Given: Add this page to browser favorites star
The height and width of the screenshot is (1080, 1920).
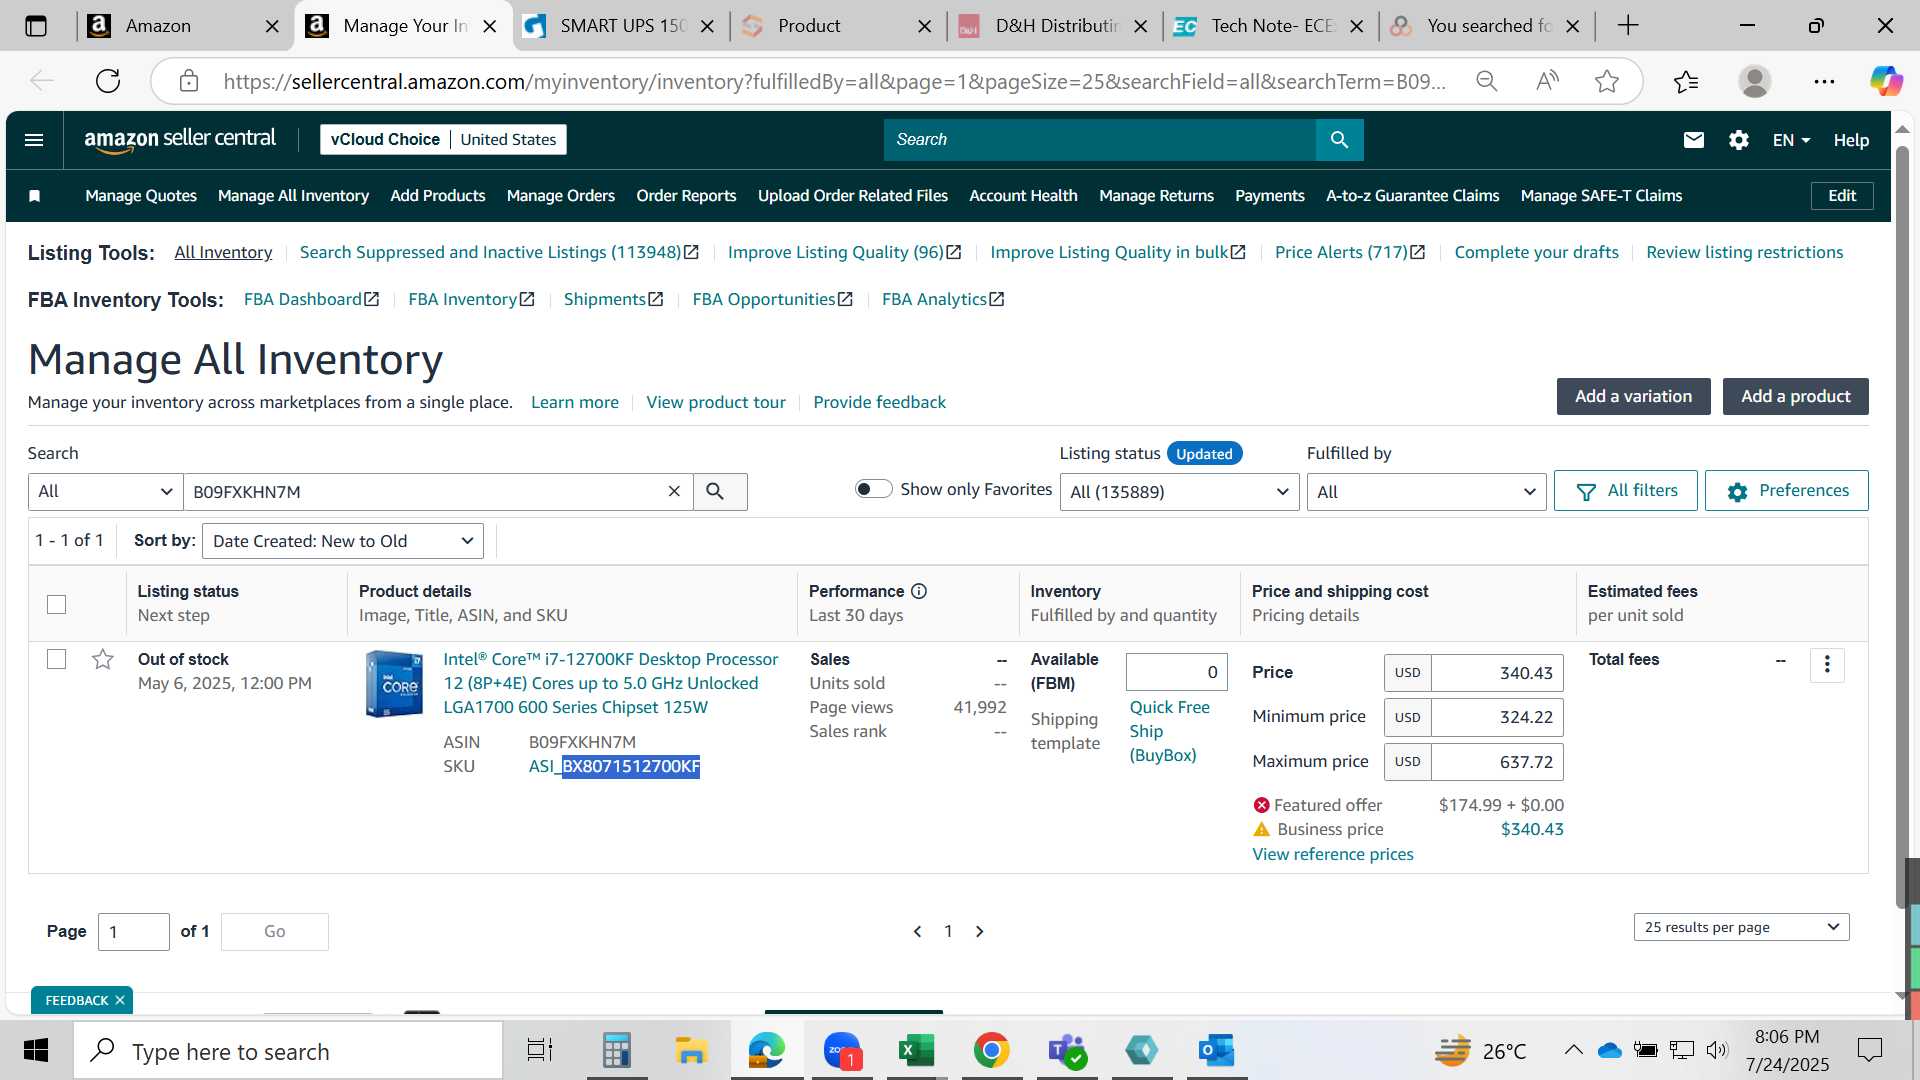Looking at the screenshot, I should point(1607,81).
